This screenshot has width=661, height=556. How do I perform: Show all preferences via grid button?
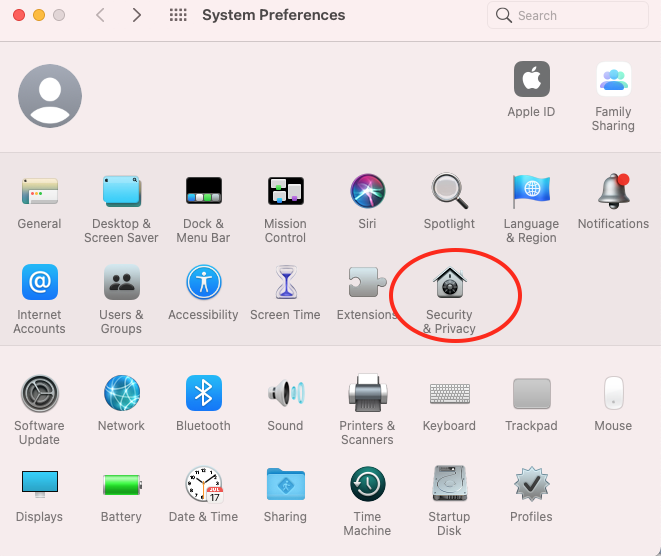click(178, 15)
